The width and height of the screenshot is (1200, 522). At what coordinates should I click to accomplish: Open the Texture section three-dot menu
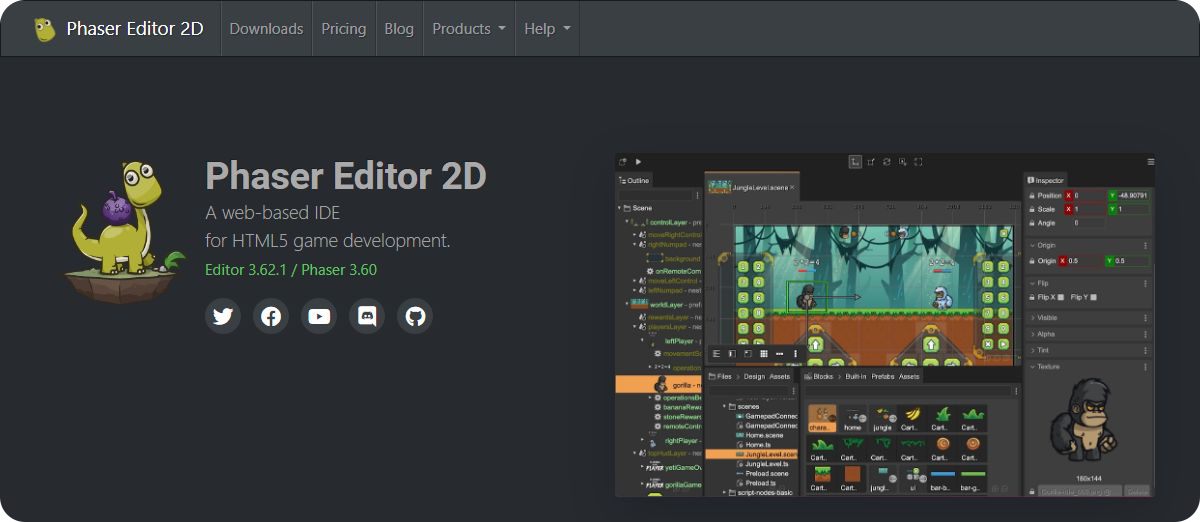tap(1145, 367)
